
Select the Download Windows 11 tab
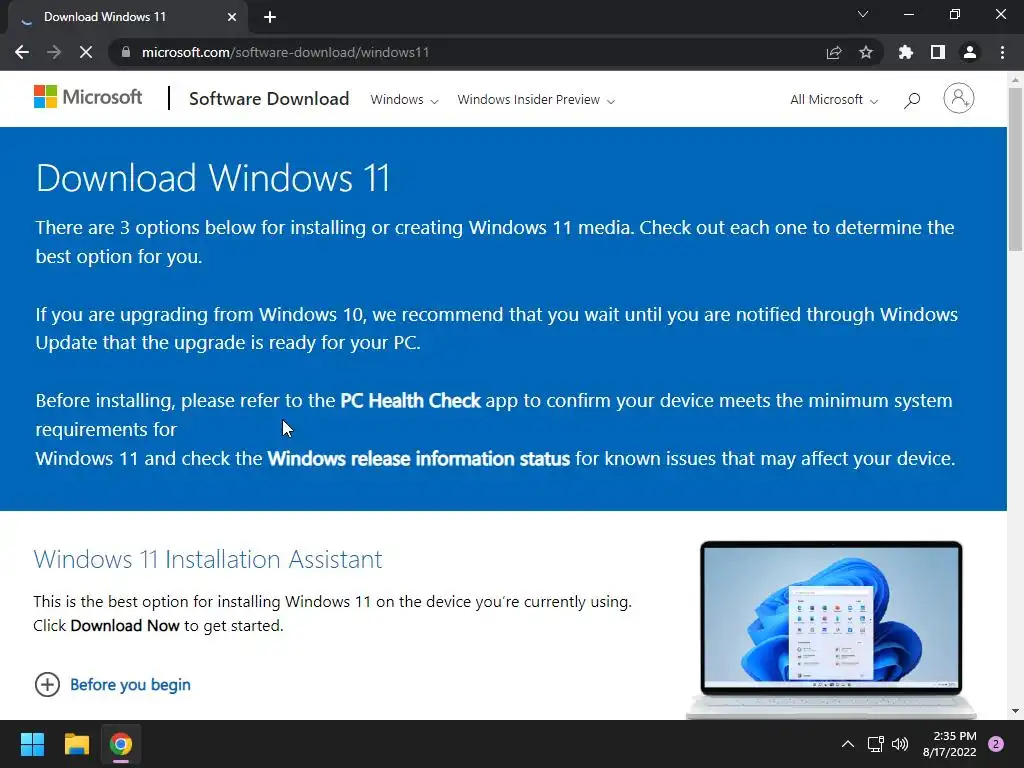pos(127,17)
